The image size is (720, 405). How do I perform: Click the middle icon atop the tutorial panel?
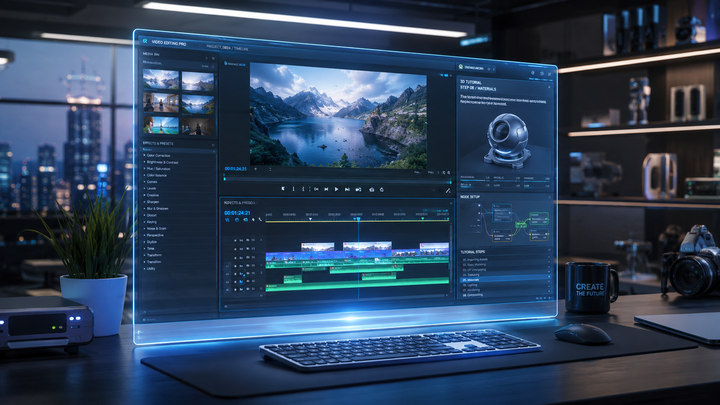(542, 73)
